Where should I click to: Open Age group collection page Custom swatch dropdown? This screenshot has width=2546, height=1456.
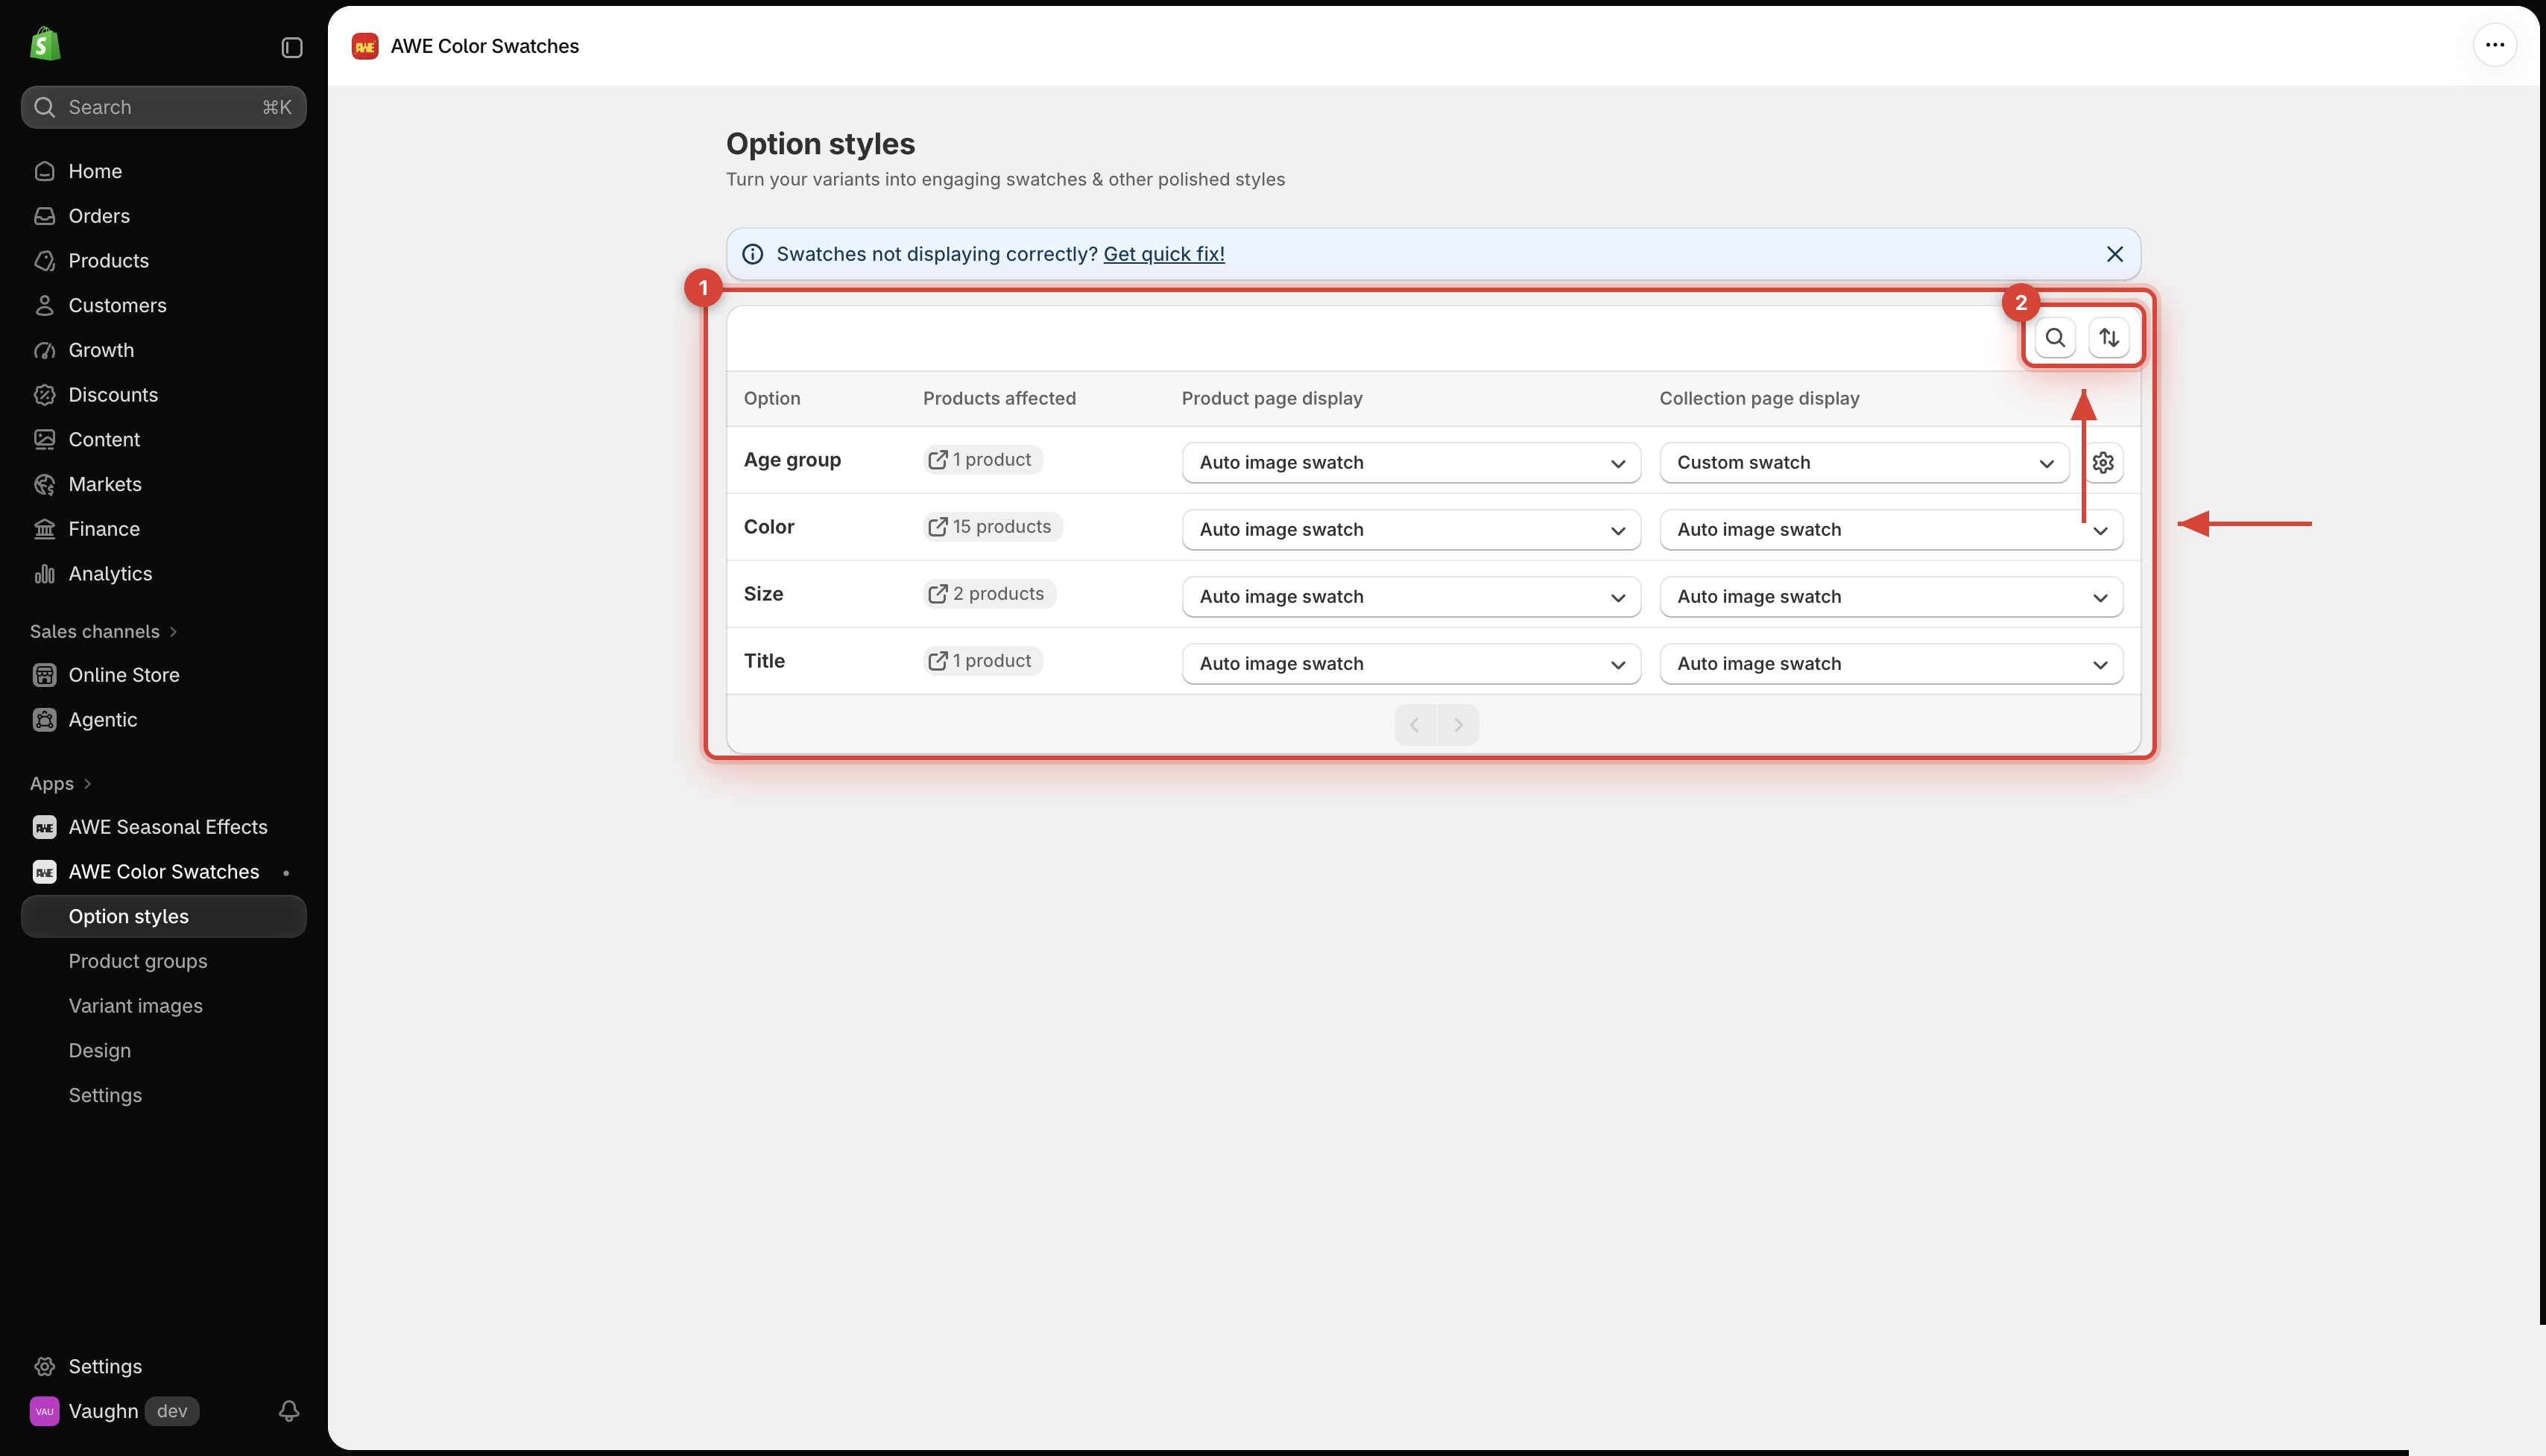[1864, 462]
